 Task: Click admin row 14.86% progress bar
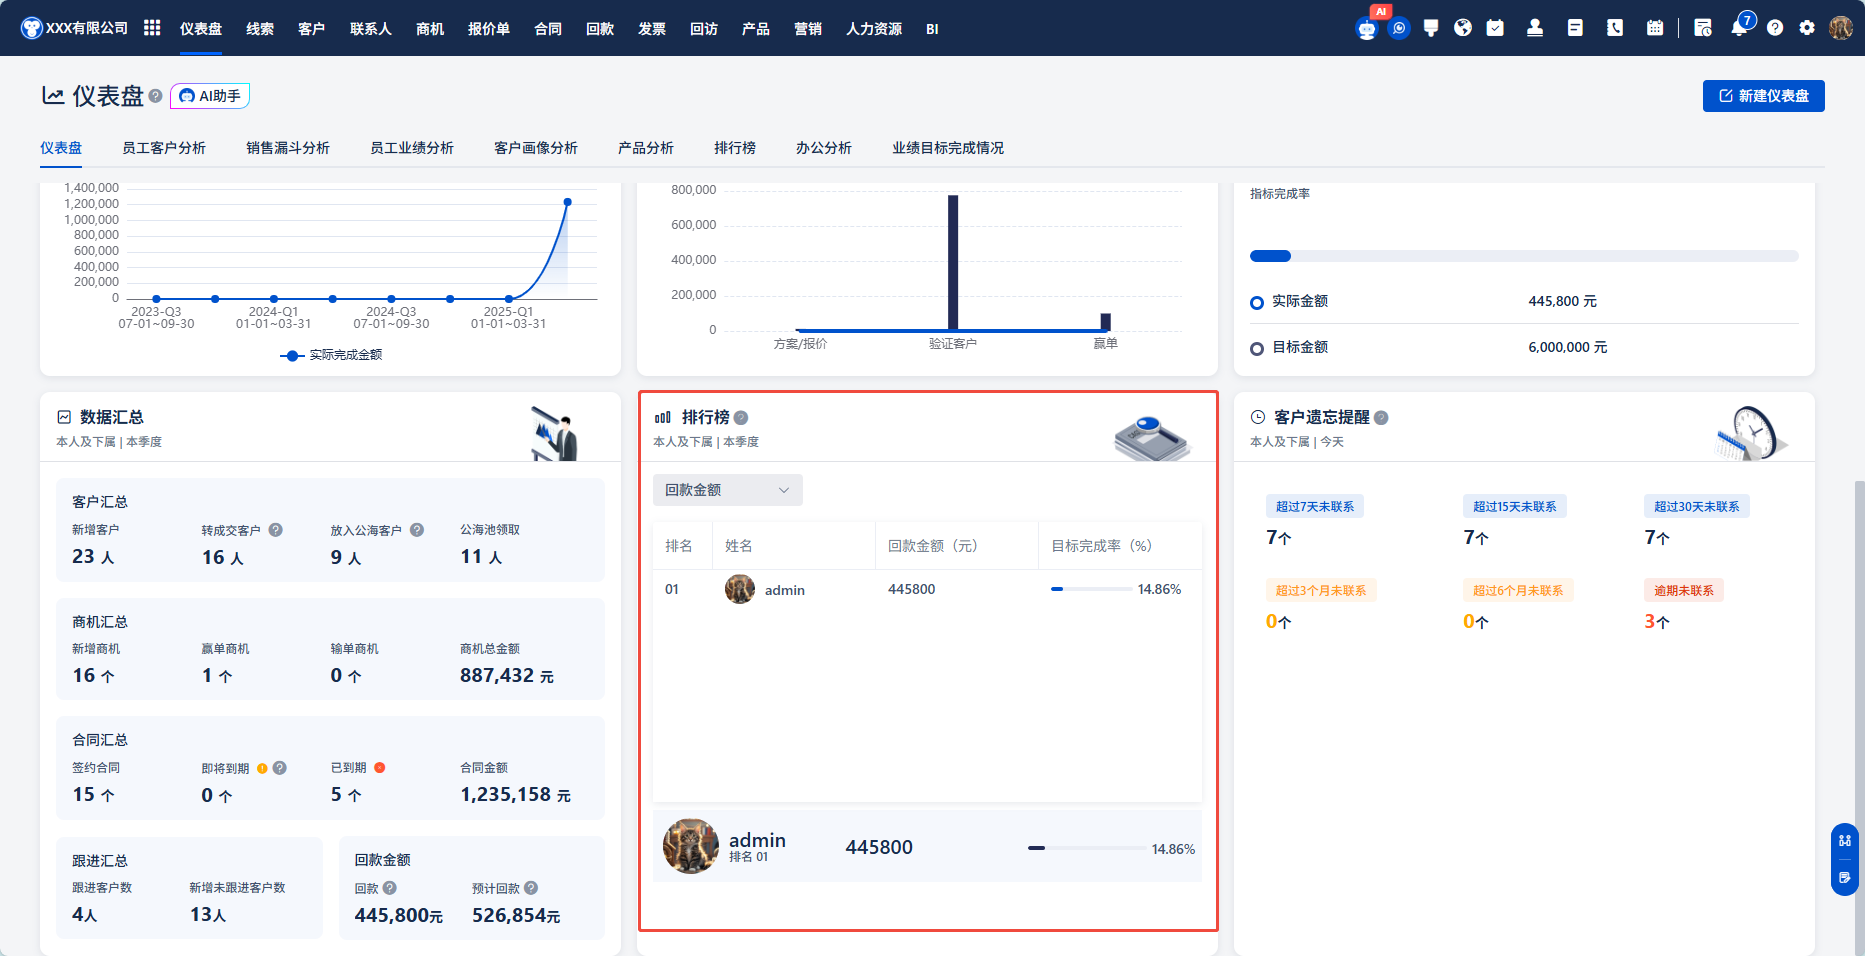click(1091, 589)
